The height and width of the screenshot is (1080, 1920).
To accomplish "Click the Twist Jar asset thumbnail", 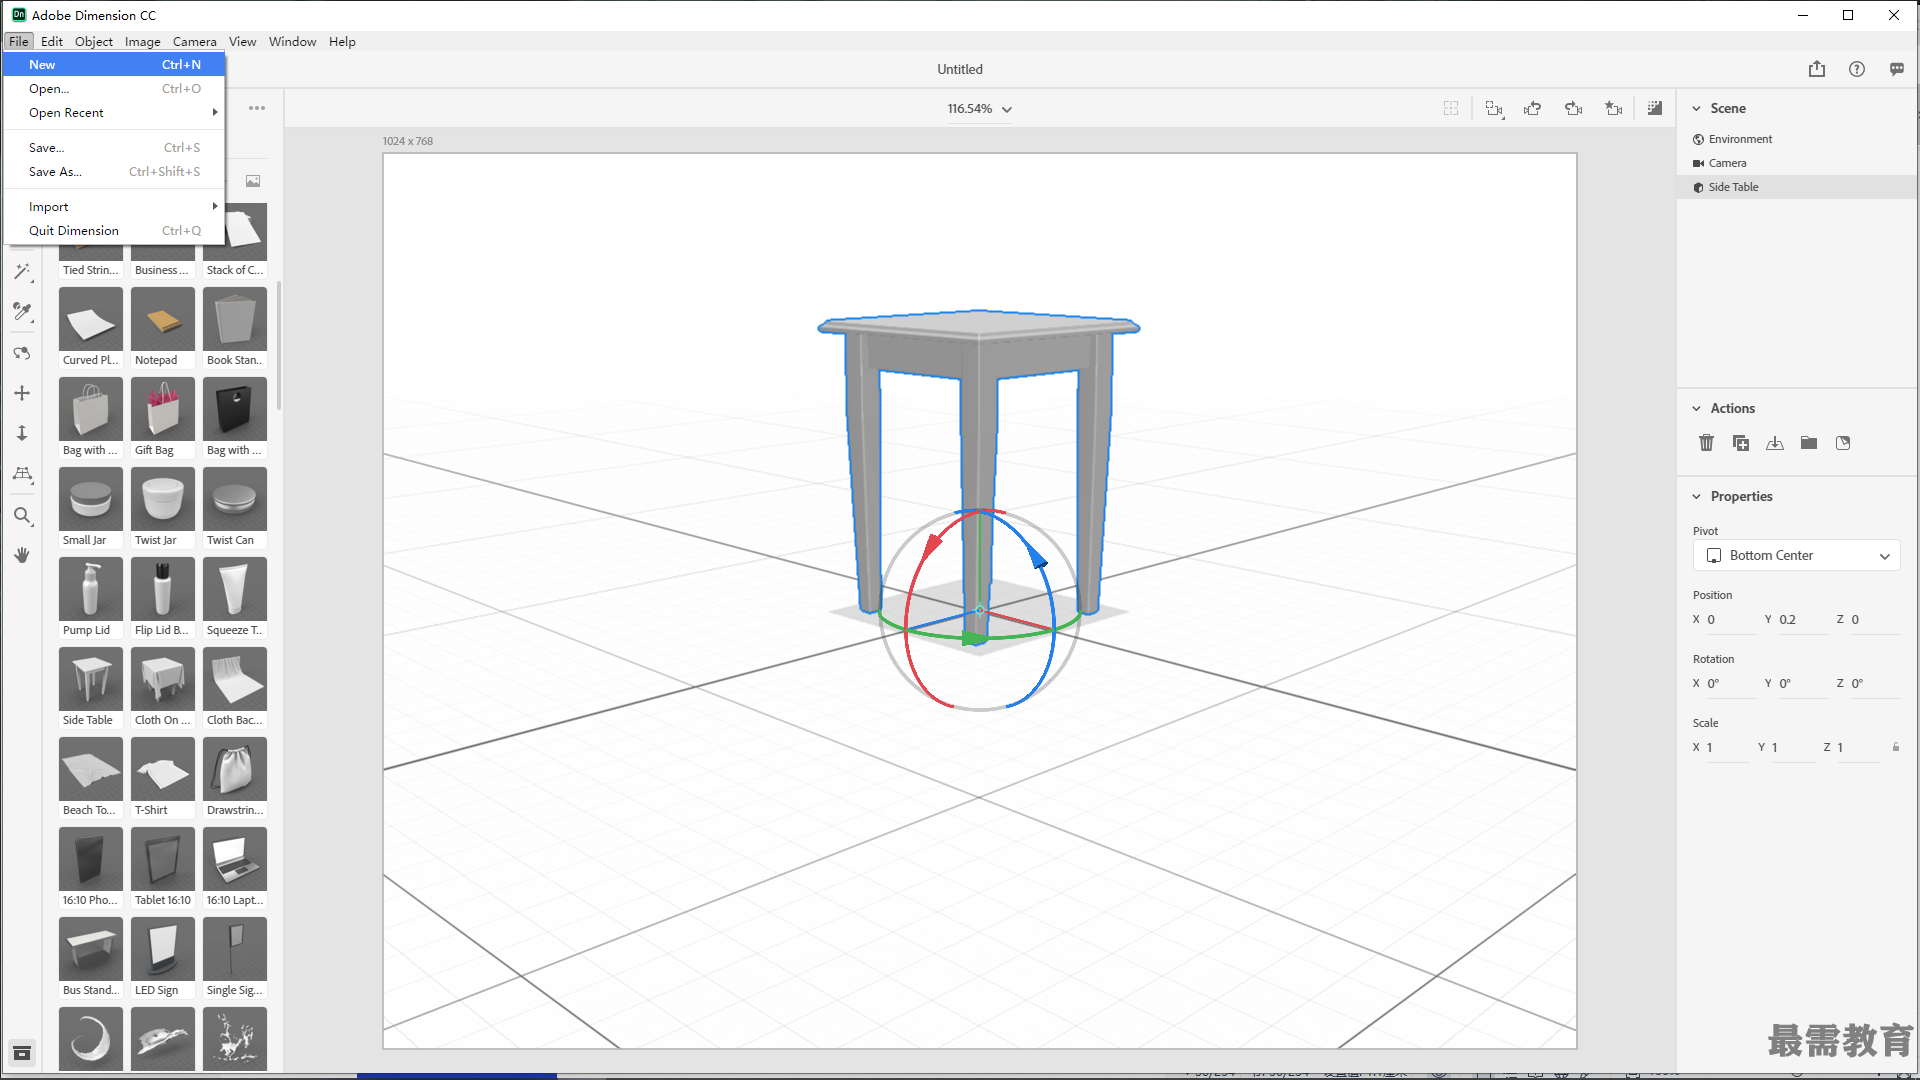I will click(163, 500).
